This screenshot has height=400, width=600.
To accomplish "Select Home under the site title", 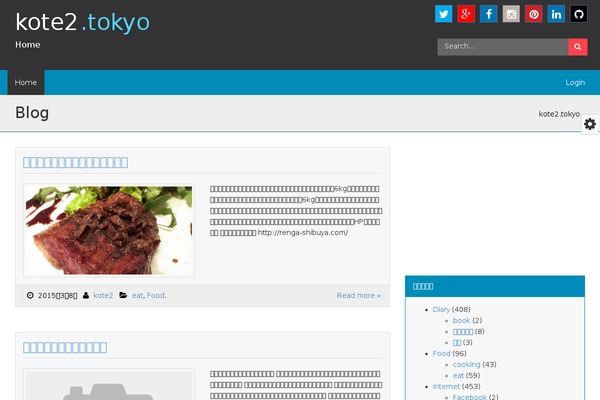I will coord(28,45).
